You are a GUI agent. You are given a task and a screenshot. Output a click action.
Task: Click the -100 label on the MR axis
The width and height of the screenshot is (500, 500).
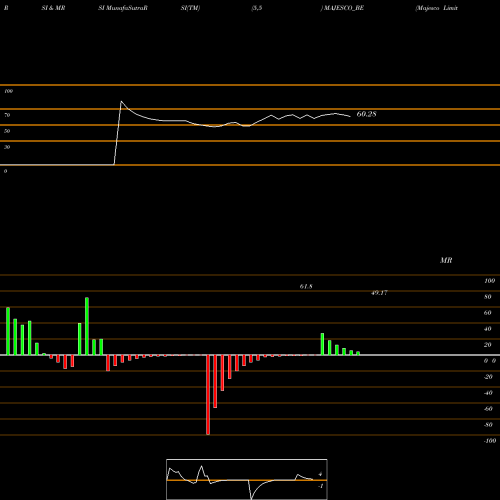tap(490, 441)
